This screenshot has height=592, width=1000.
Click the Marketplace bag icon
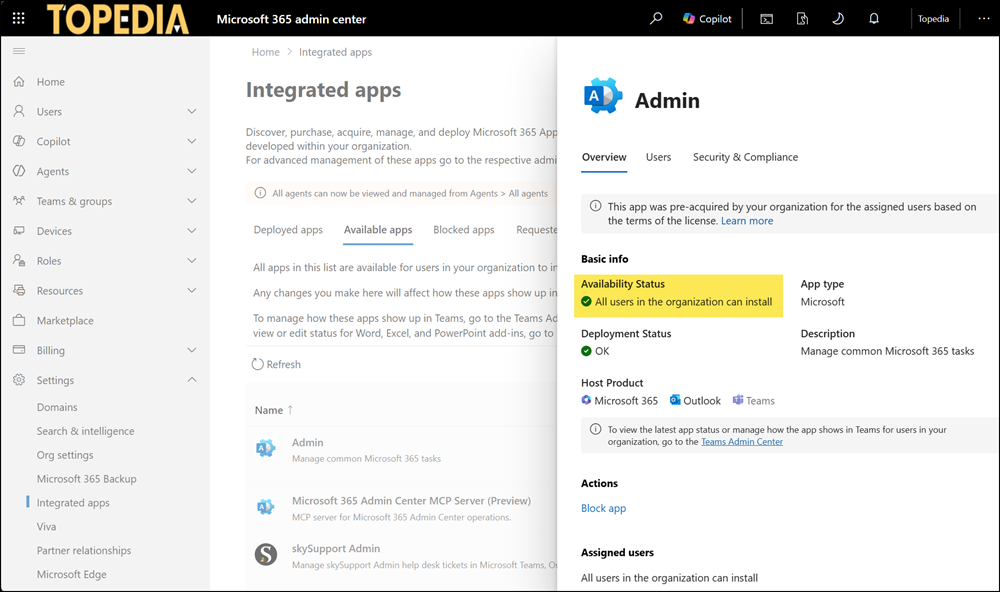19,320
